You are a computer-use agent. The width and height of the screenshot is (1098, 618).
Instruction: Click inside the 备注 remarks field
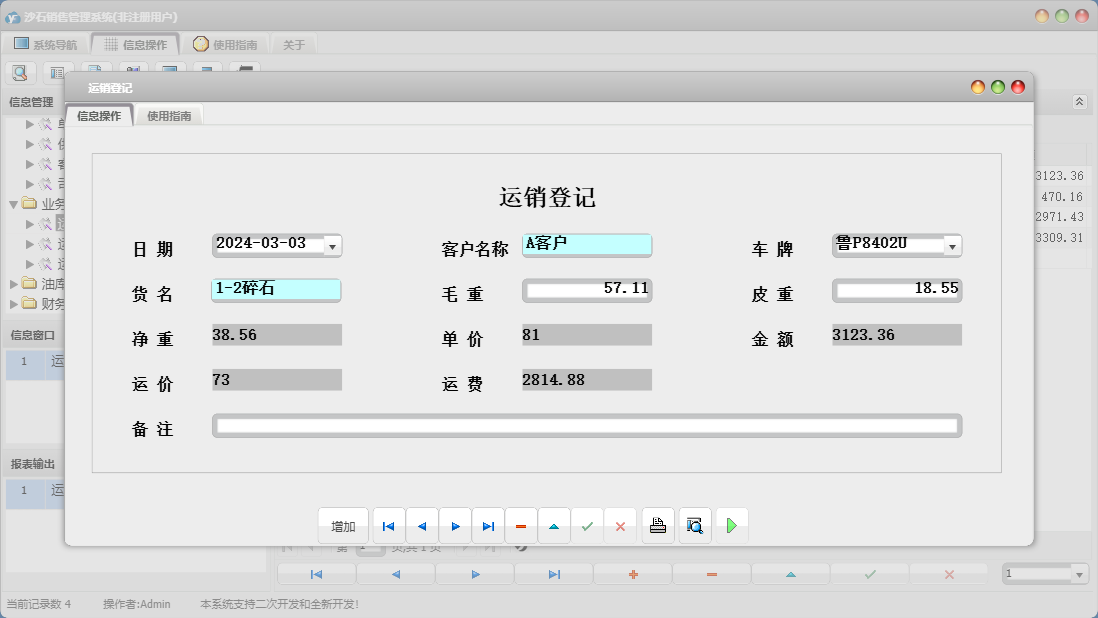pyautogui.click(x=588, y=425)
